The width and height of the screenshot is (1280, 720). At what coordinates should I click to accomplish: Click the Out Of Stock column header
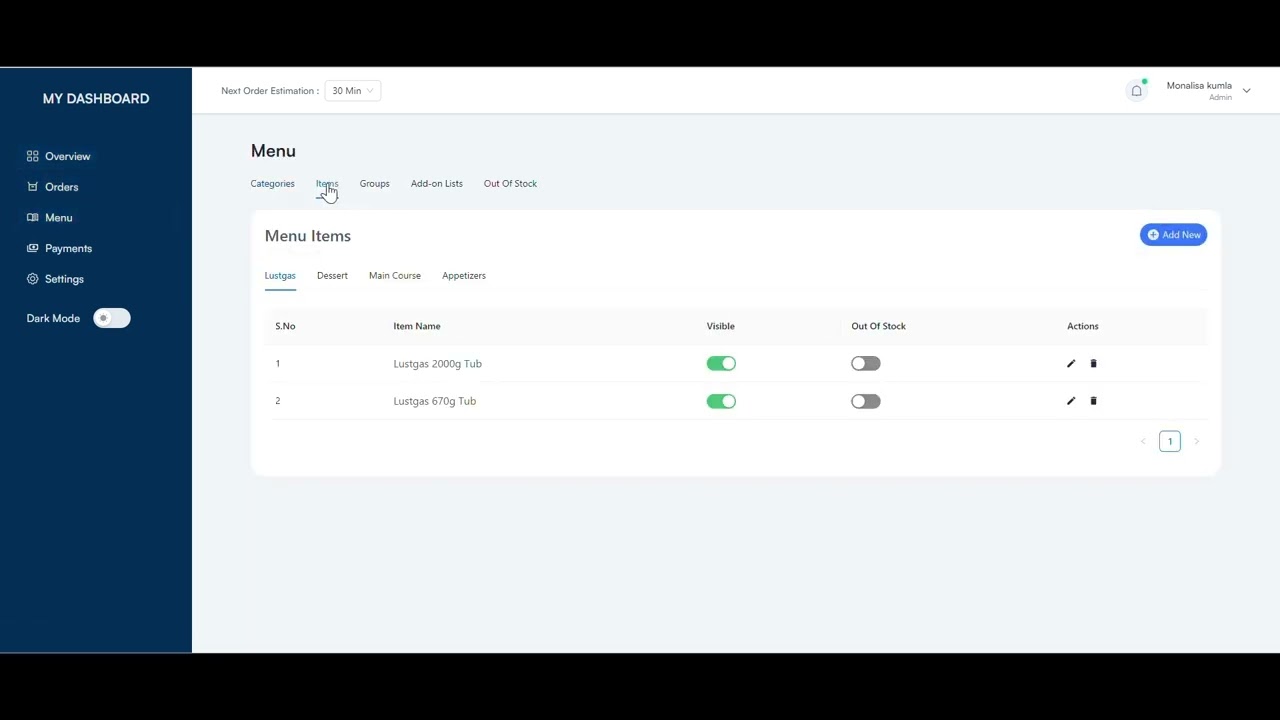(x=878, y=326)
